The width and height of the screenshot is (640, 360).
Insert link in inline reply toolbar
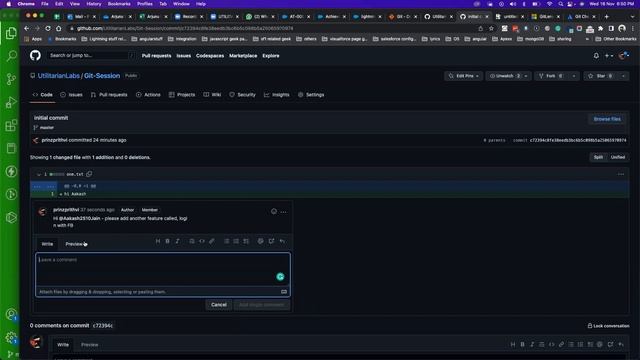(x=211, y=241)
